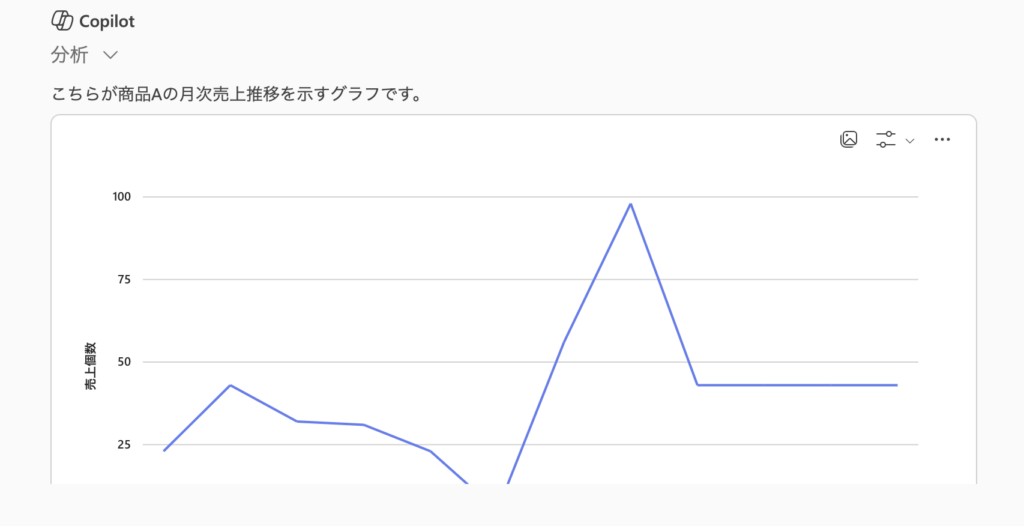Click the first data point on the line
This screenshot has height=526, width=1024.
point(164,450)
